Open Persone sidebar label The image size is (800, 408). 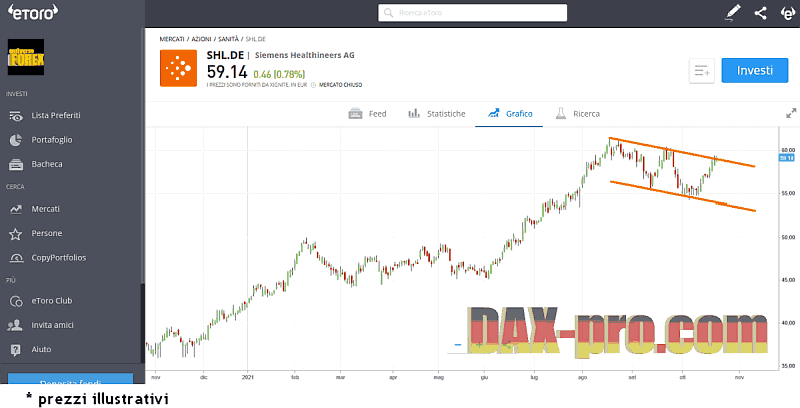click(x=46, y=234)
